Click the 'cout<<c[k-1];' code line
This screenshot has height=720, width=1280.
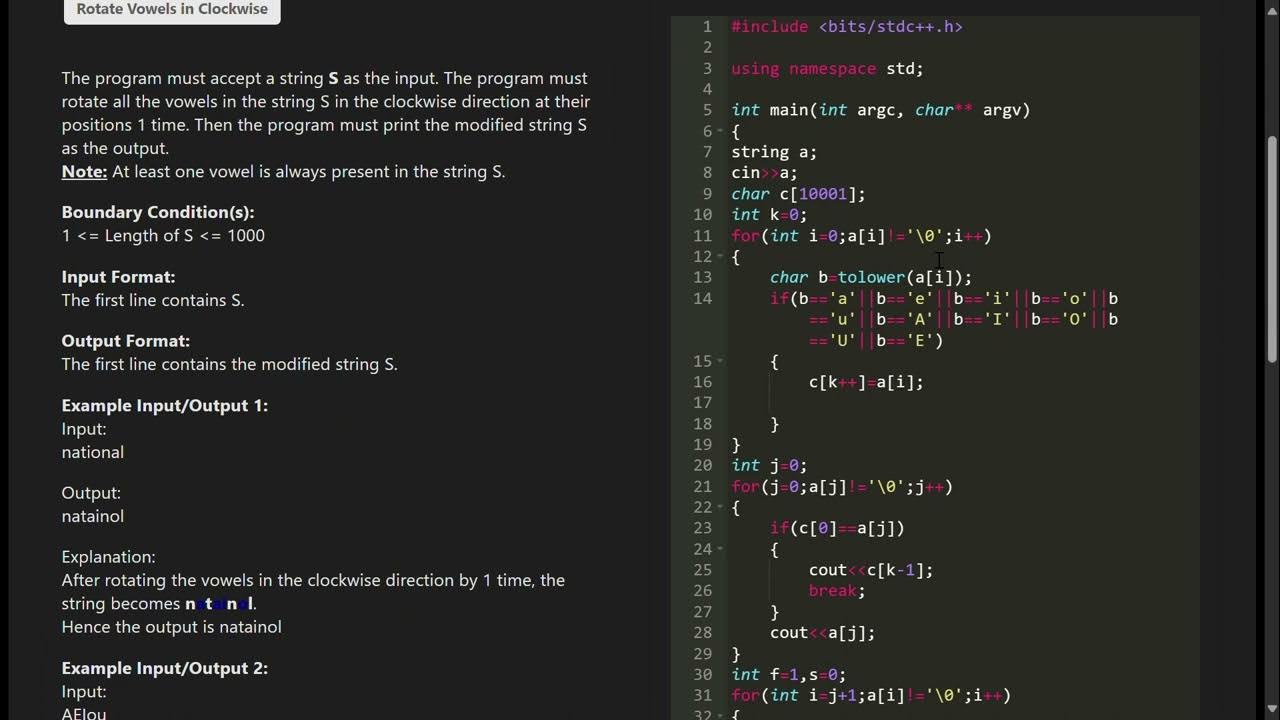pyautogui.click(x=871, y=570)
